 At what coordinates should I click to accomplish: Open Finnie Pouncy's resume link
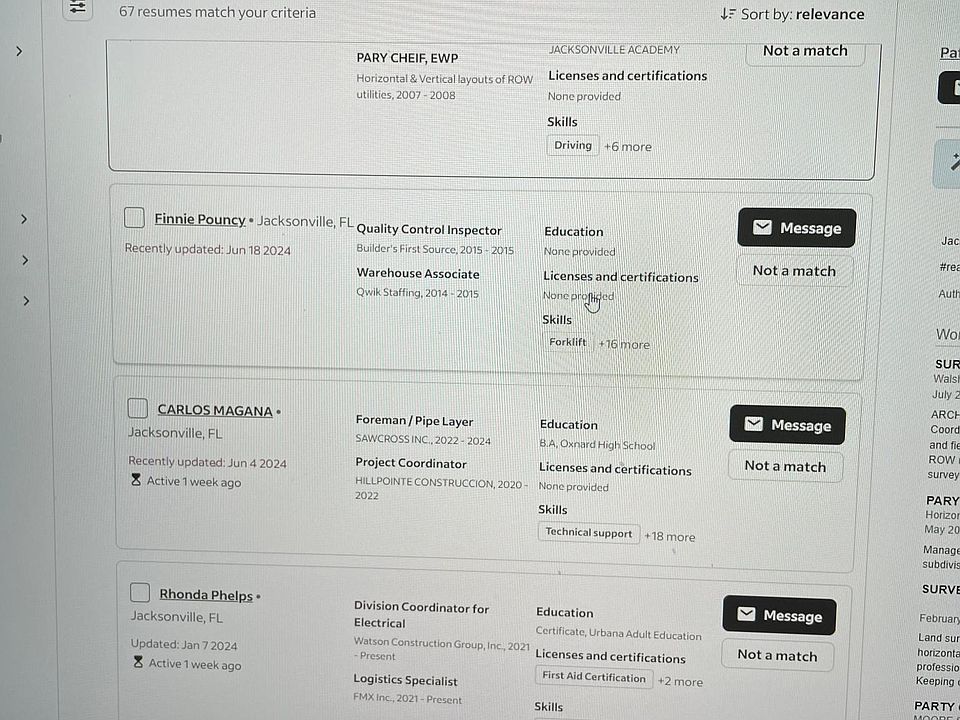[200, 219]
